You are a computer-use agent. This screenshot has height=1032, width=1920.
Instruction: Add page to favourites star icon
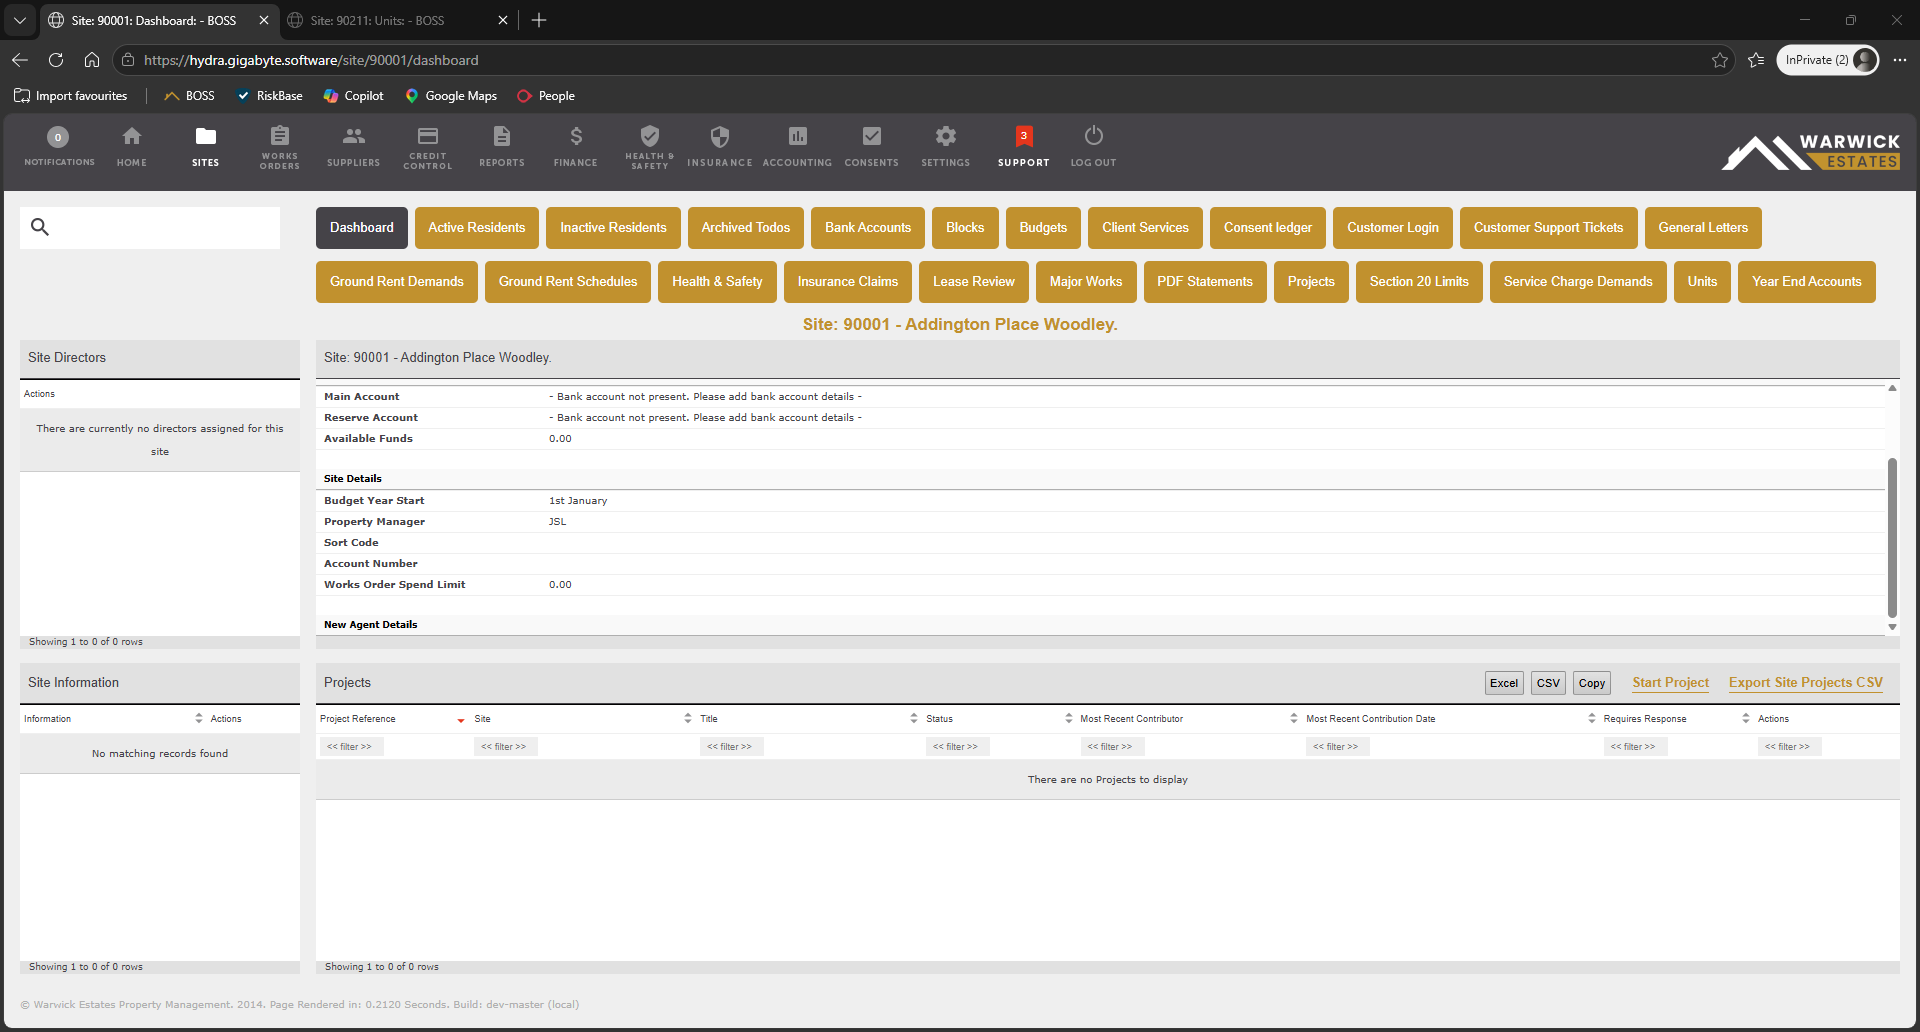[1720, 60]
